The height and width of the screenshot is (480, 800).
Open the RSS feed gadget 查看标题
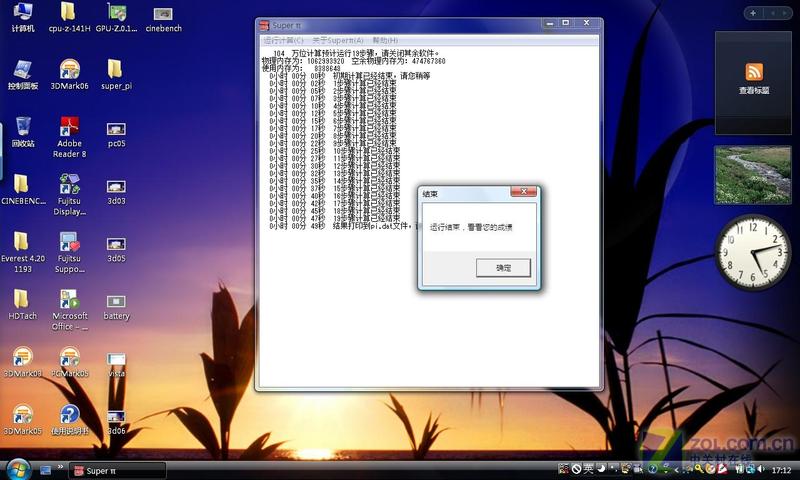754,83
